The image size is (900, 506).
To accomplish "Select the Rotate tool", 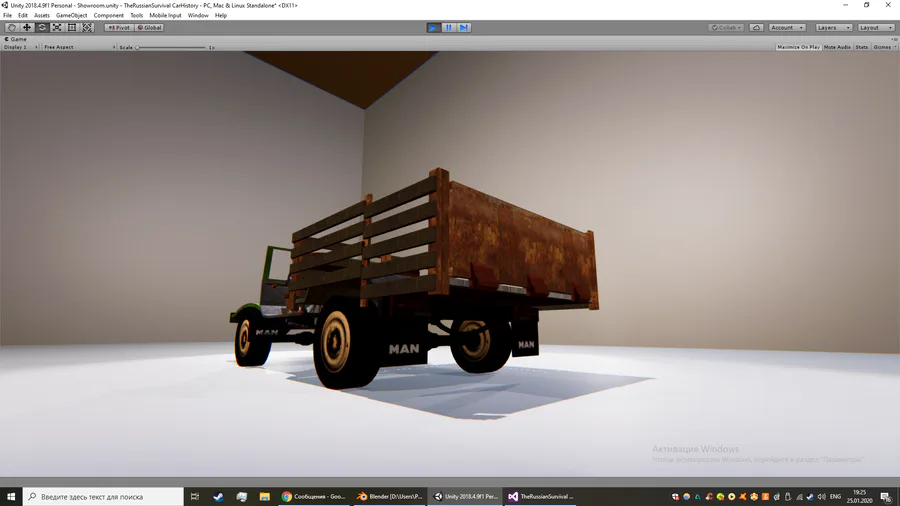I will click(x=42, y=28).
